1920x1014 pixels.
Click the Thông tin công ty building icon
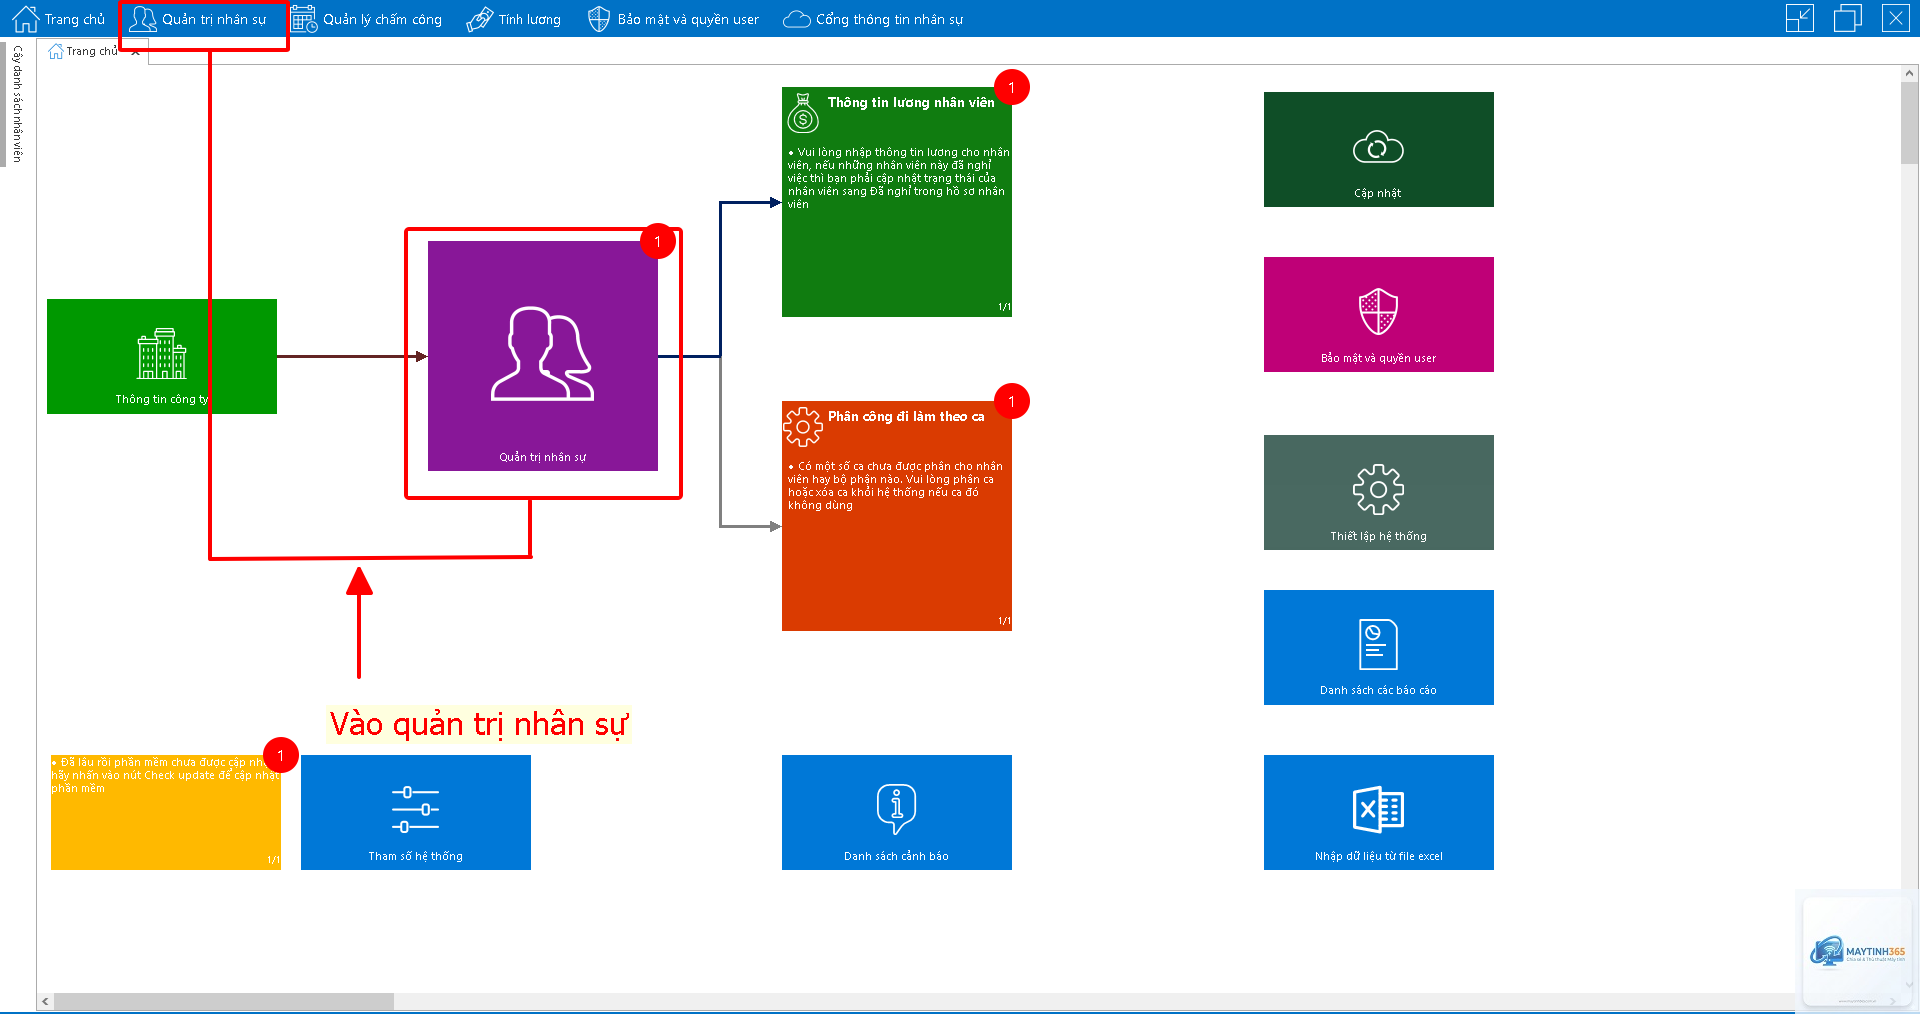pos(162,354)
